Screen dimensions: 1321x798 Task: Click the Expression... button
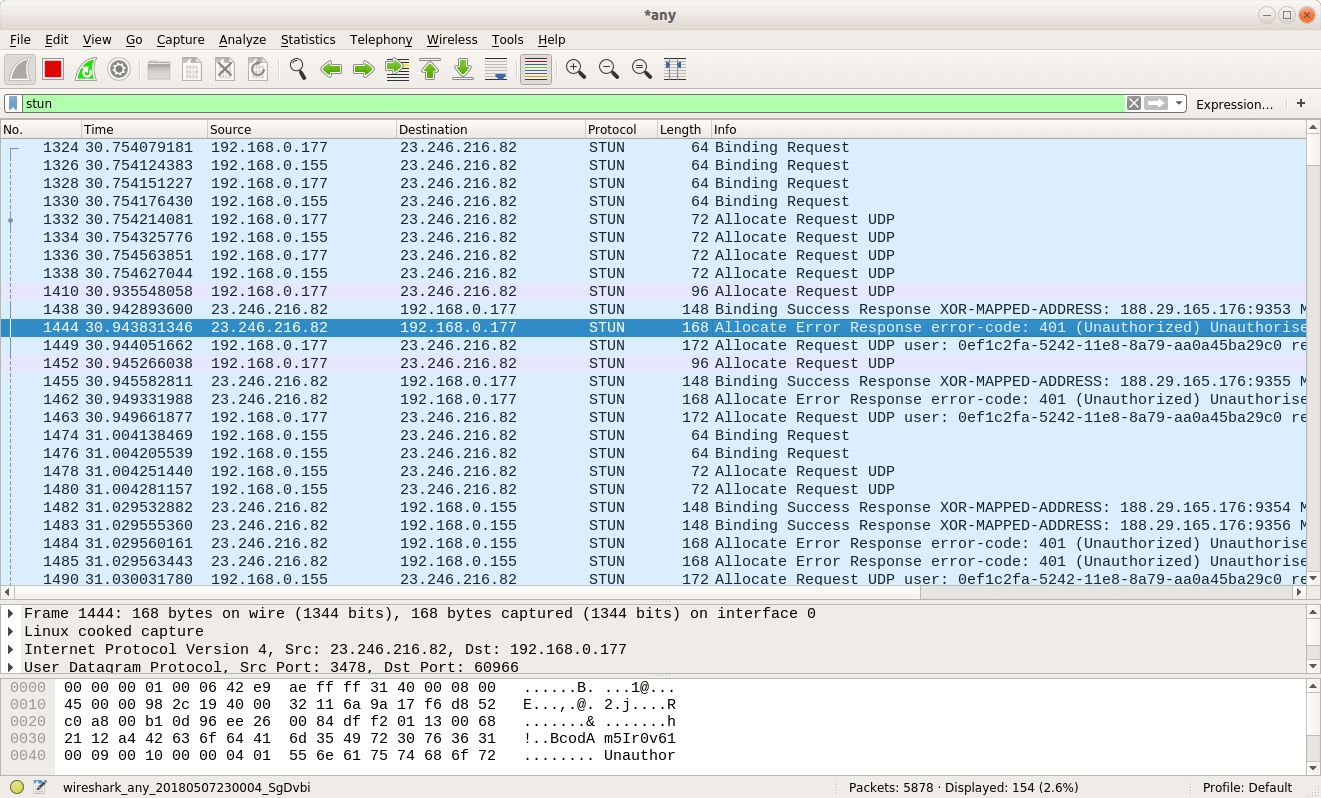pyautogui.click(x=1234, y=104)
